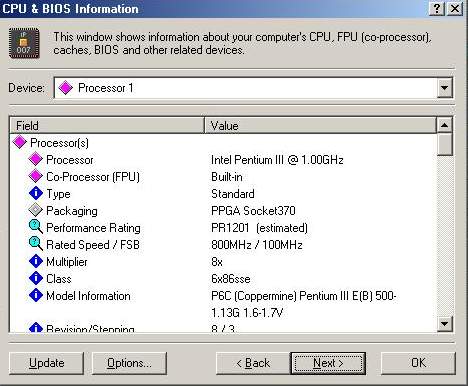This screenshot has width=468, height=386.
Task: Select the Multiplier field label
Action: point(67,262)
